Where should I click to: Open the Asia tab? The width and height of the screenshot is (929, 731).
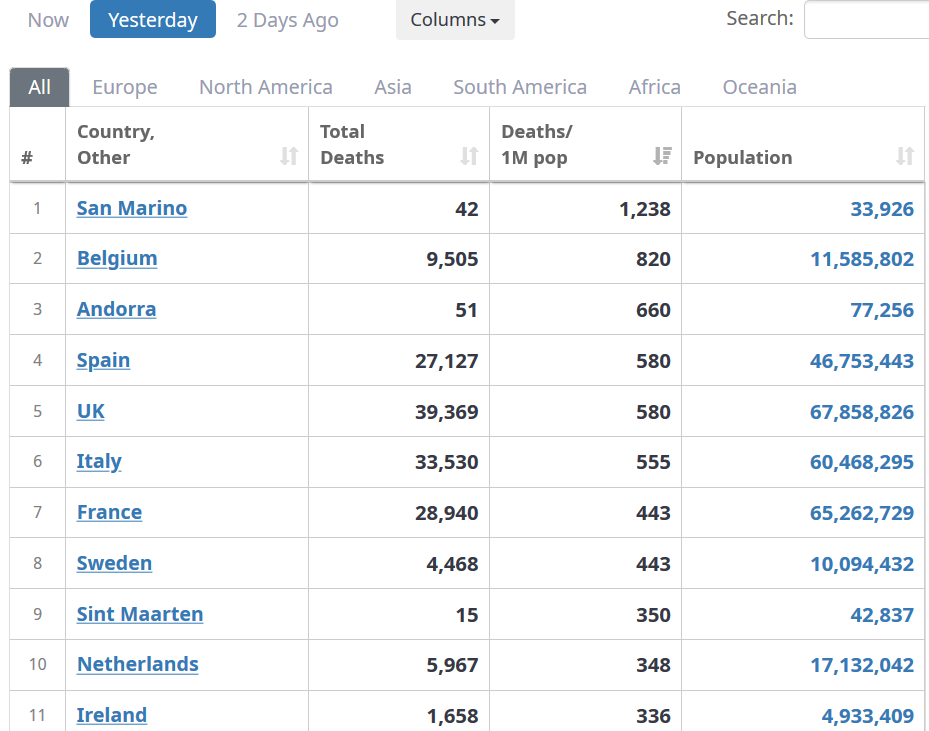tap(393, 87)
